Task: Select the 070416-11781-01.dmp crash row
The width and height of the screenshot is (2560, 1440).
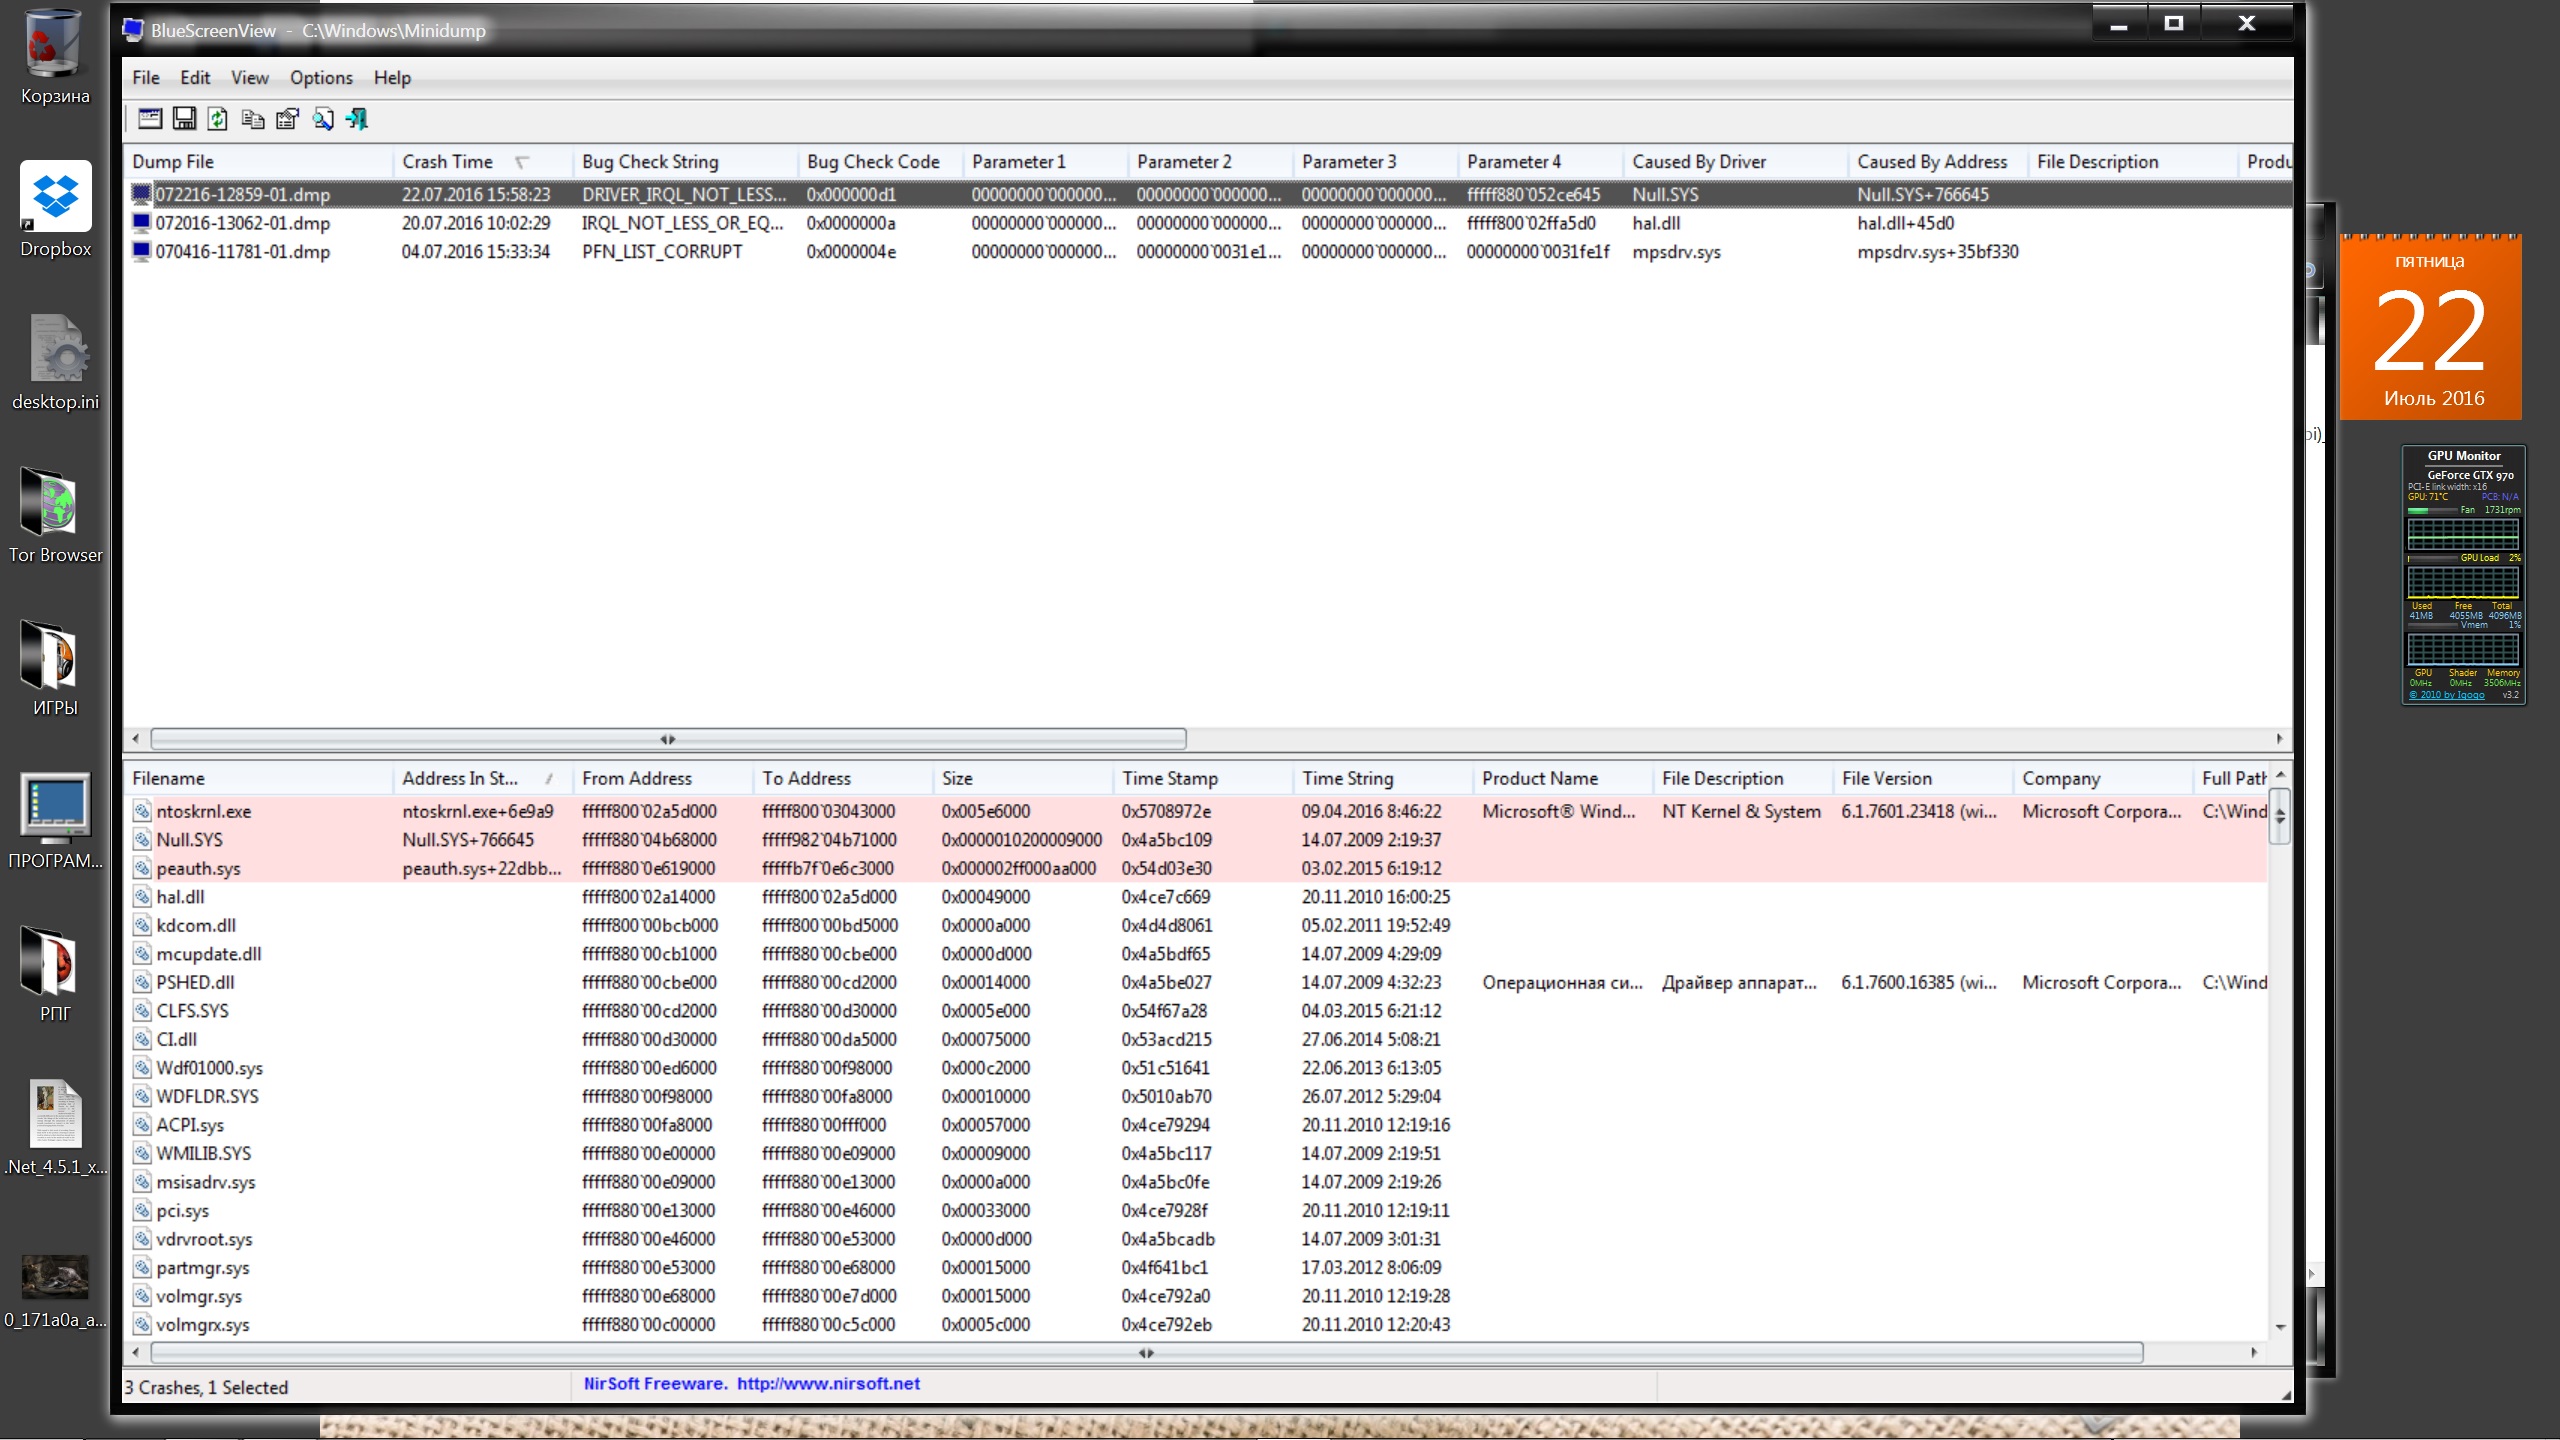Action: click(243, 252)
